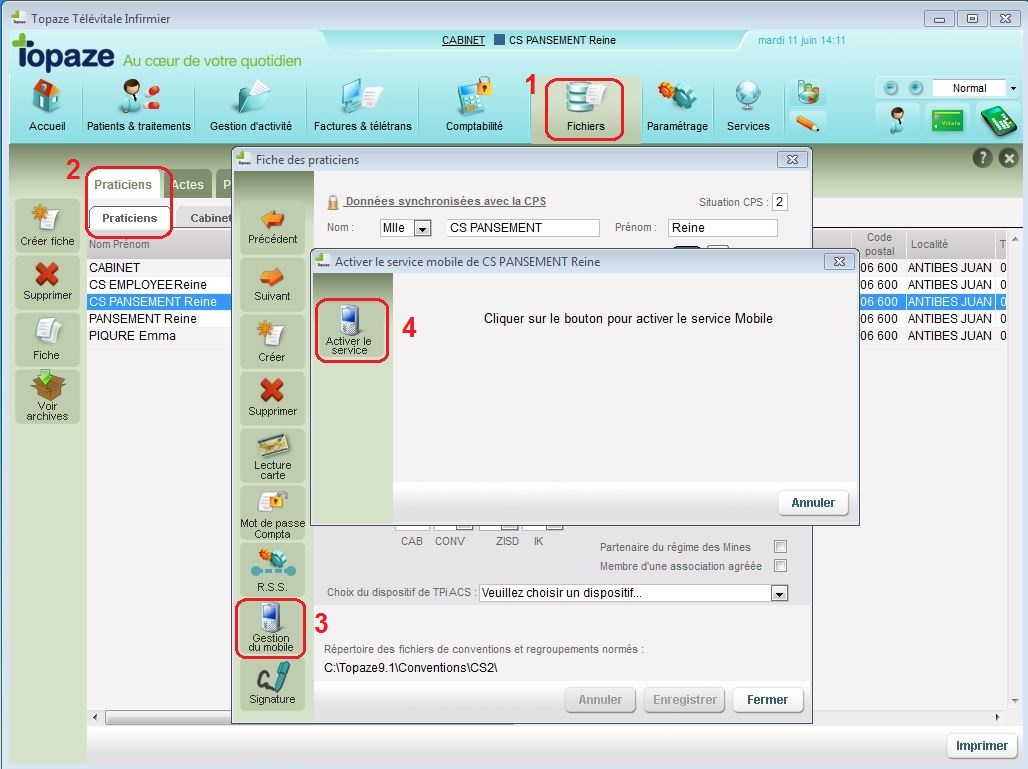The height and width of the screenshot is (769, 1028).
Task: Click the card reader terminal icon
Action: (x=997, y=121)
